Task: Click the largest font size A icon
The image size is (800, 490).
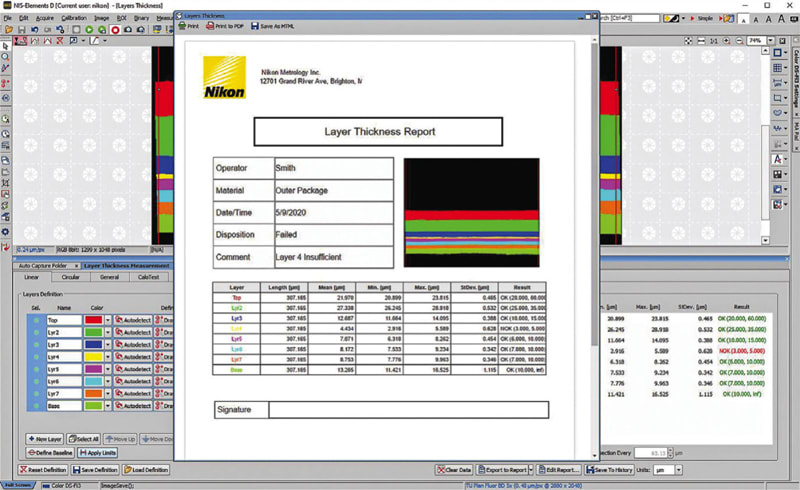Action: click(781, 19)
